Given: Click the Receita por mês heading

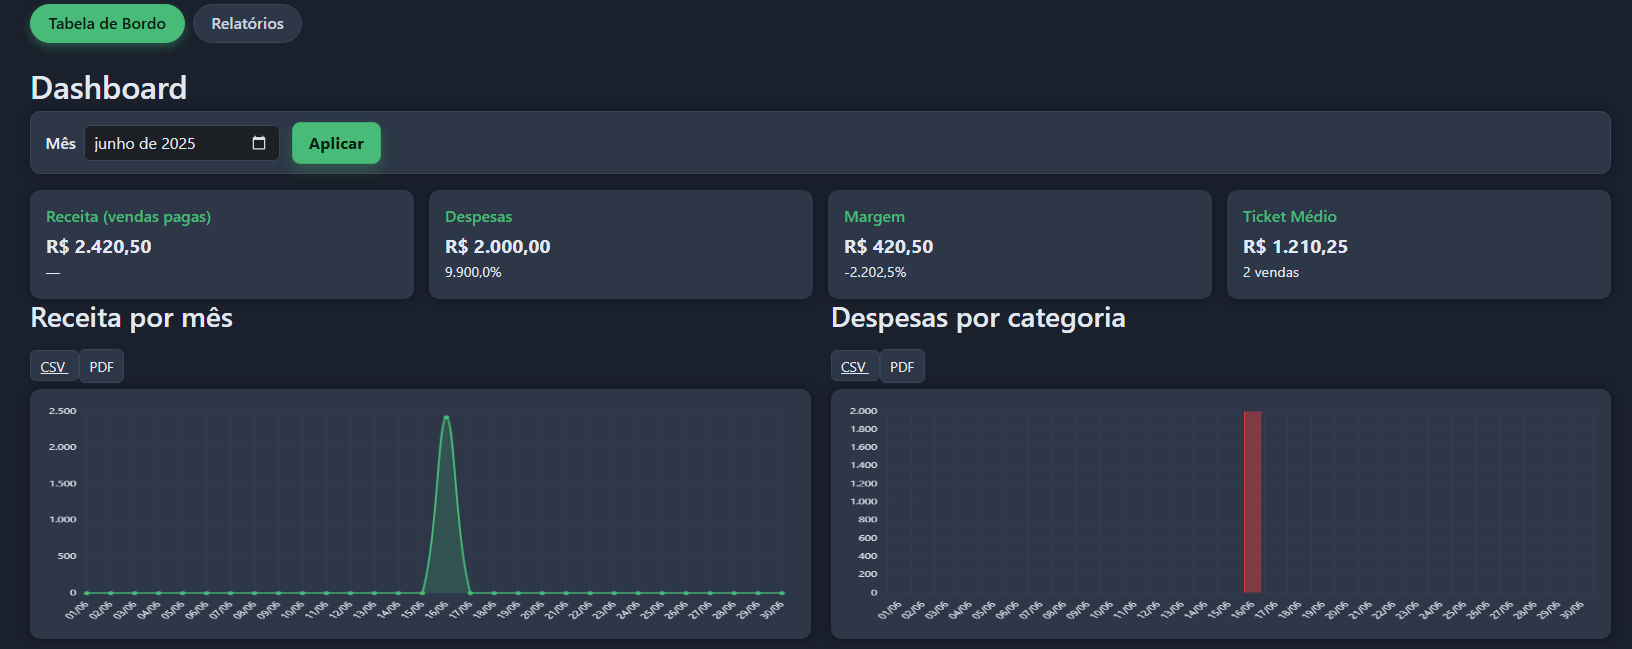Looking at the screenshot, I should click(x=132, y=318).
